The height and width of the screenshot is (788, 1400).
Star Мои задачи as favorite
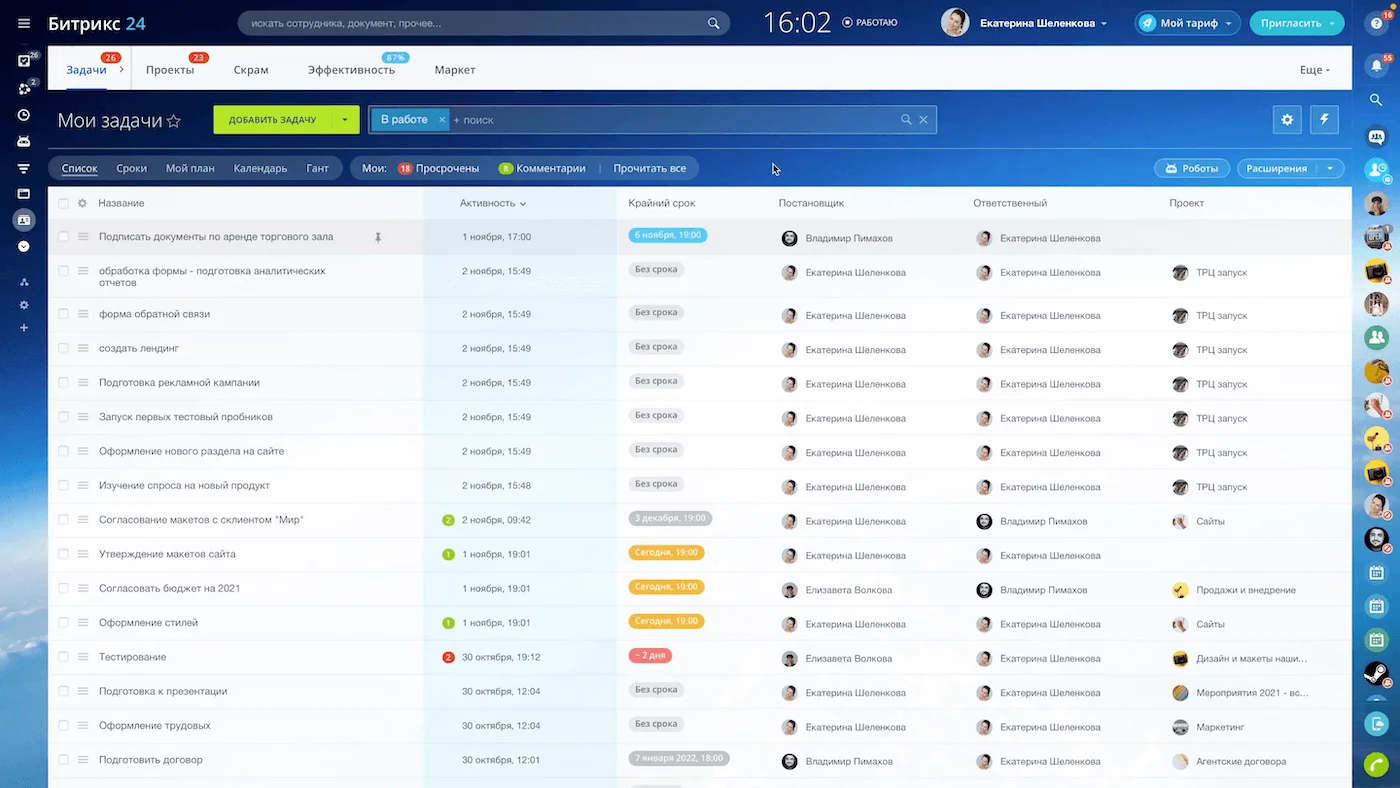[174, 121]
